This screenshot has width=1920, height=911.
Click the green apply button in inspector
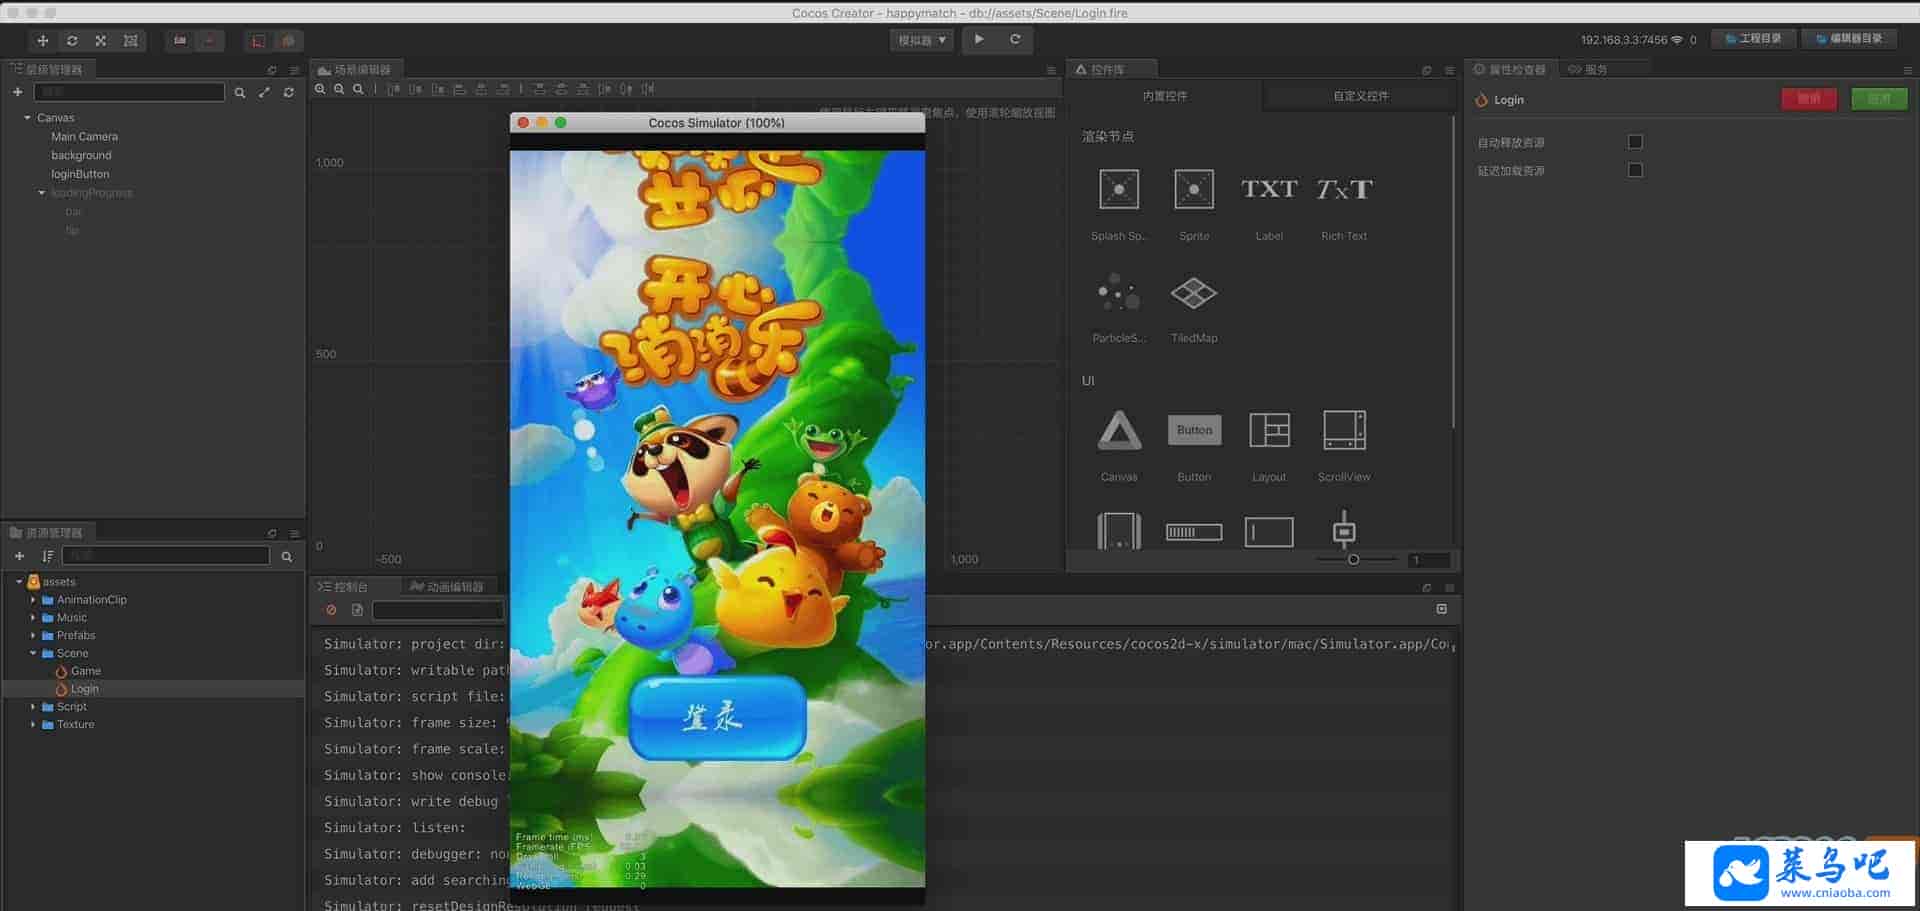[1878, 99]
